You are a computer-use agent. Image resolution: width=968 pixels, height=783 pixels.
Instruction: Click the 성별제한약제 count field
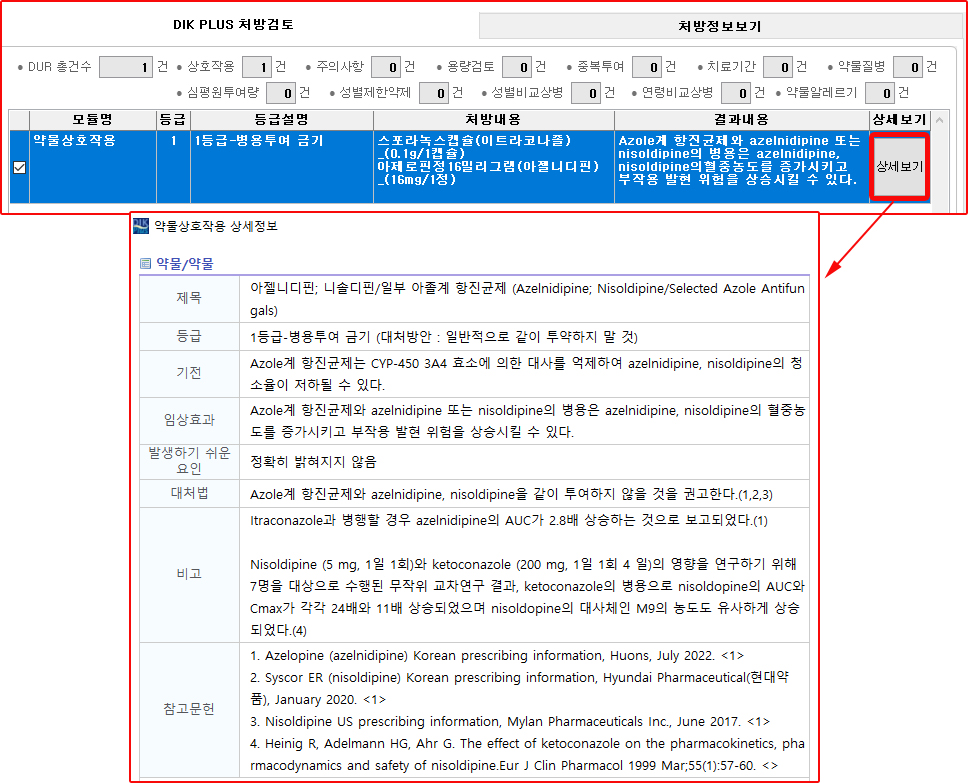click(x=434, y=93)
